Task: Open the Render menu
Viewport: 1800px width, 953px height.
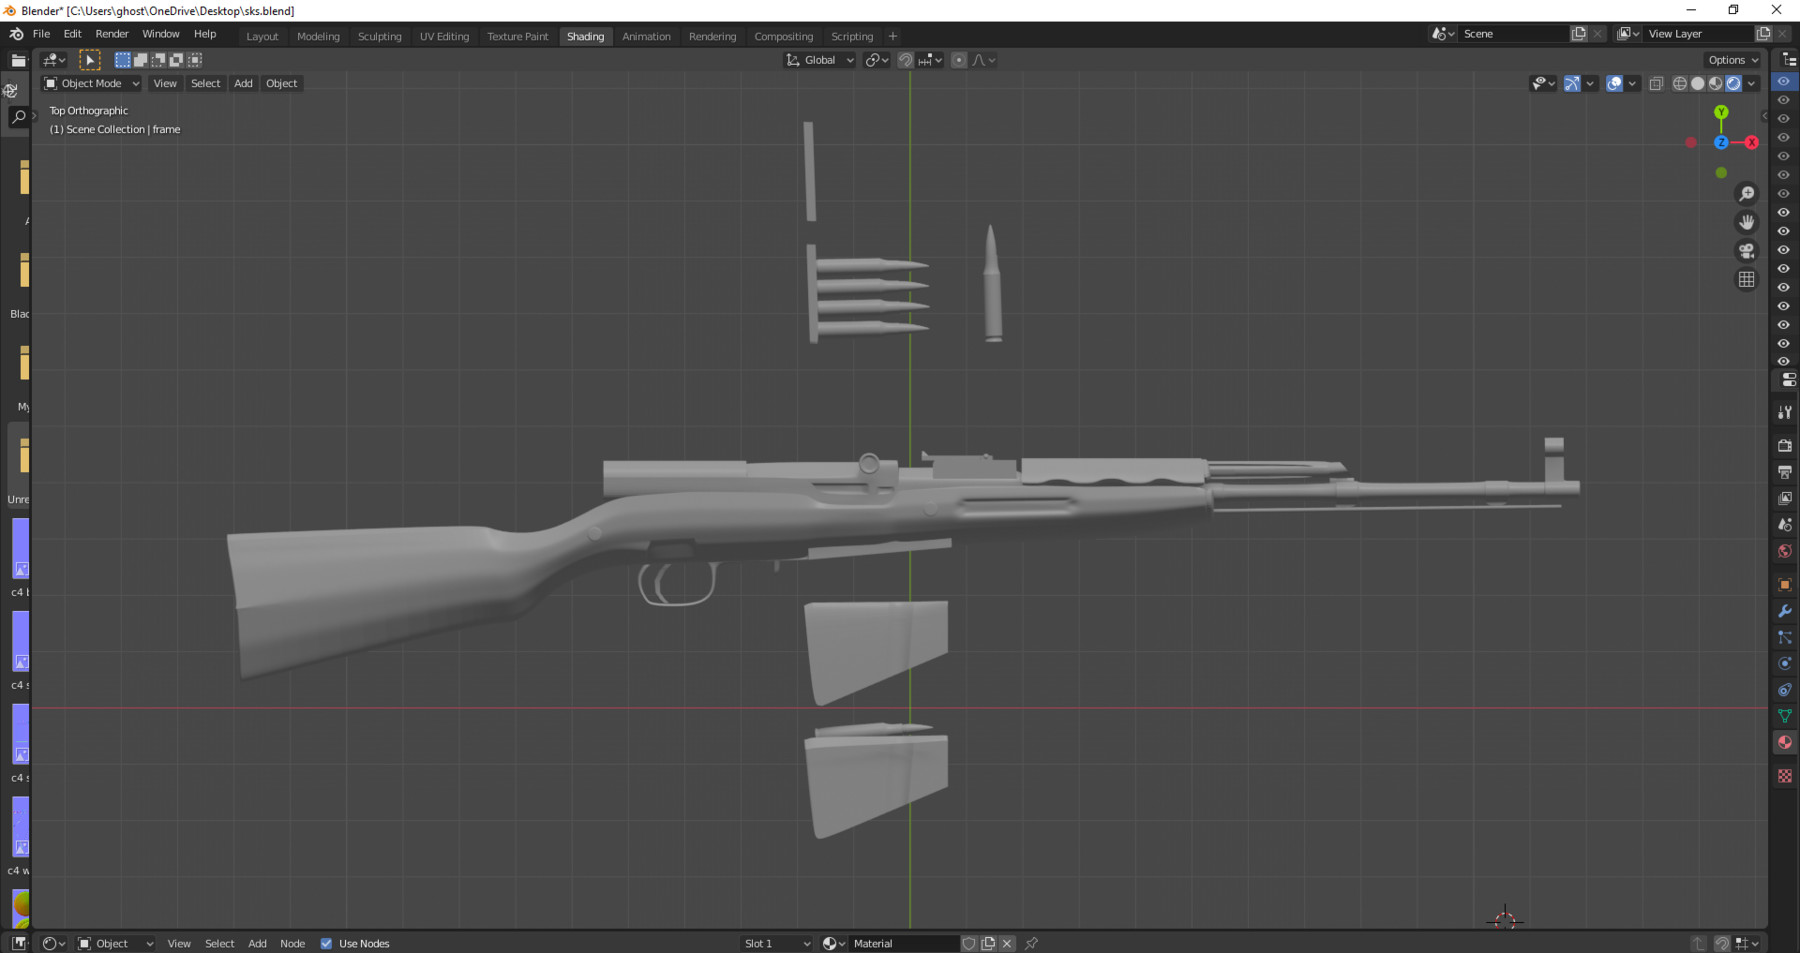Action: (x=111, y=33)
